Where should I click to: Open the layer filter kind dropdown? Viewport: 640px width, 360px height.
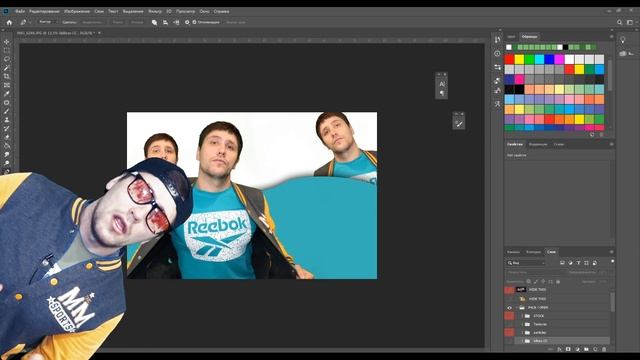pyautogui.click(x=526, y=263)
